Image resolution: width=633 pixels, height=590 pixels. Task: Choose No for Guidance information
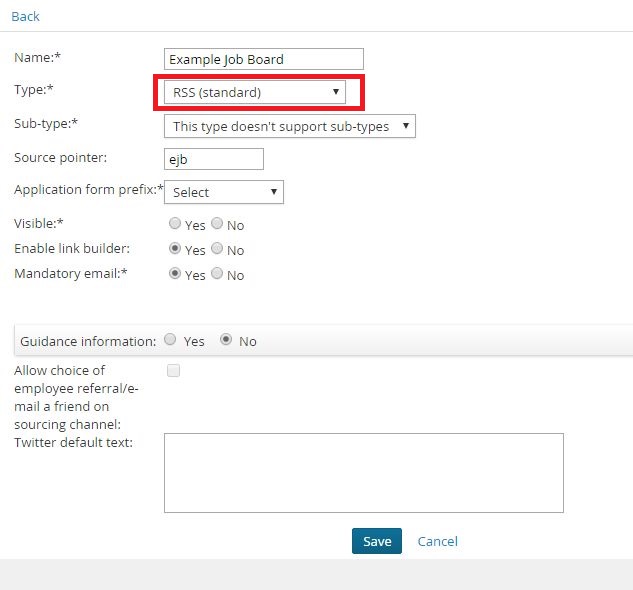point(226,340)
